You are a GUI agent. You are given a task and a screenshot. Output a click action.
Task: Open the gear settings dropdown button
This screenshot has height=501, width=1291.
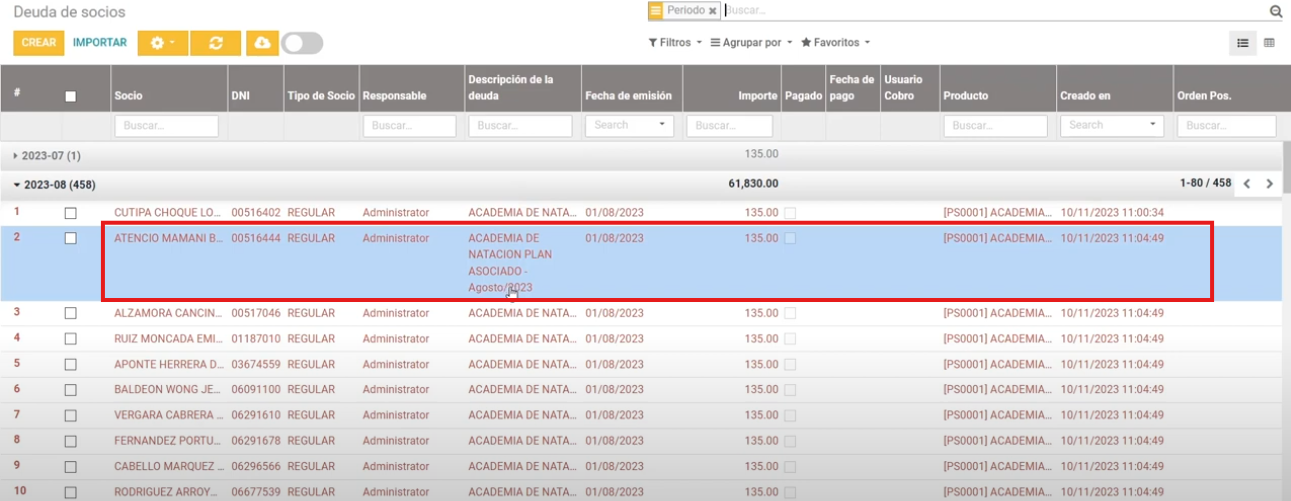pos(162,43)
